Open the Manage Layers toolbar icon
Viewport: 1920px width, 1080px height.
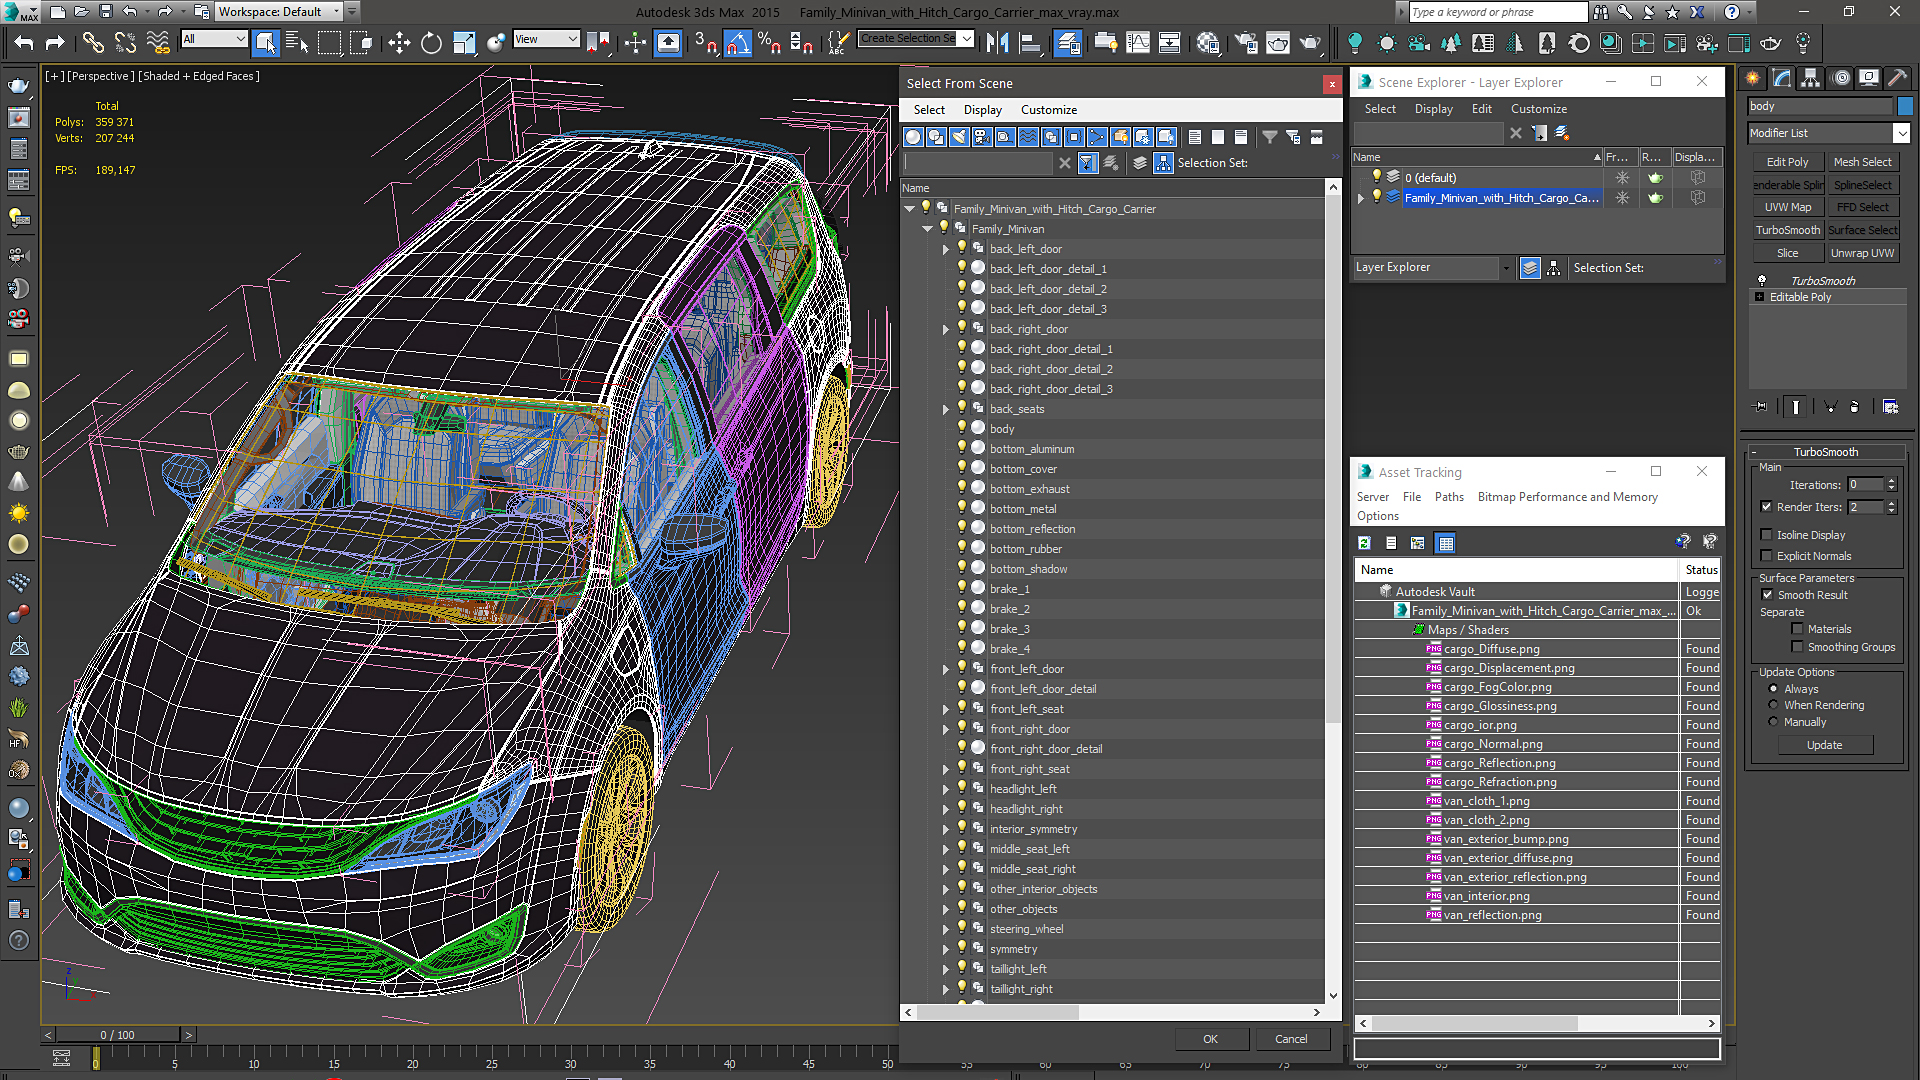tap(1068, 42)
